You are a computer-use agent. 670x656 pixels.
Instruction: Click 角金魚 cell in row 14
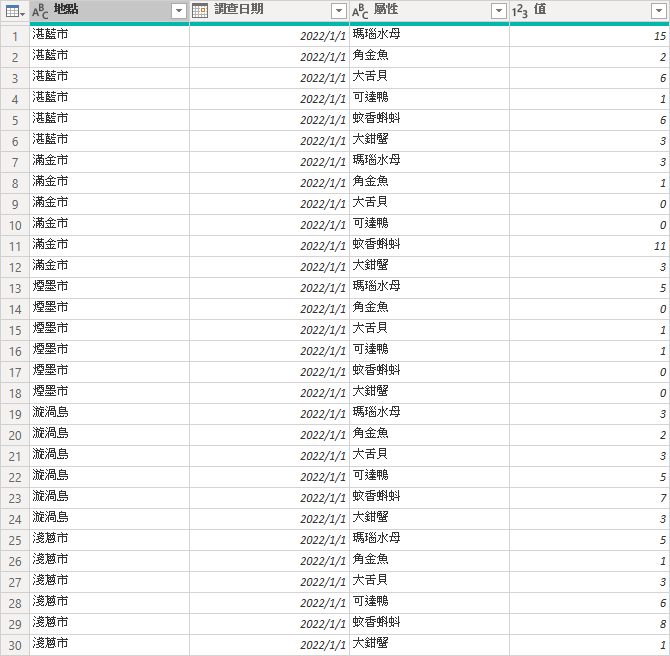click(429, 309)
